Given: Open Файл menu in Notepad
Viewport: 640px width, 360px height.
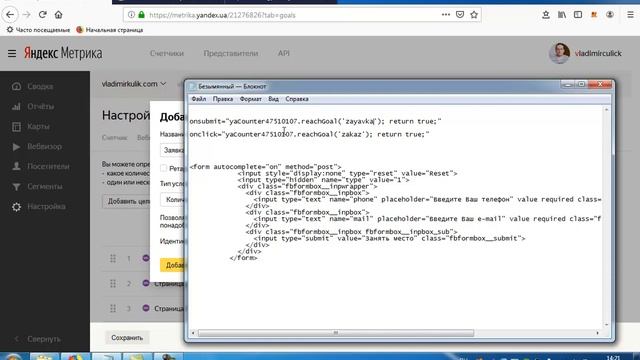Looking at the screenshot, I should click(x=199, y=99).
